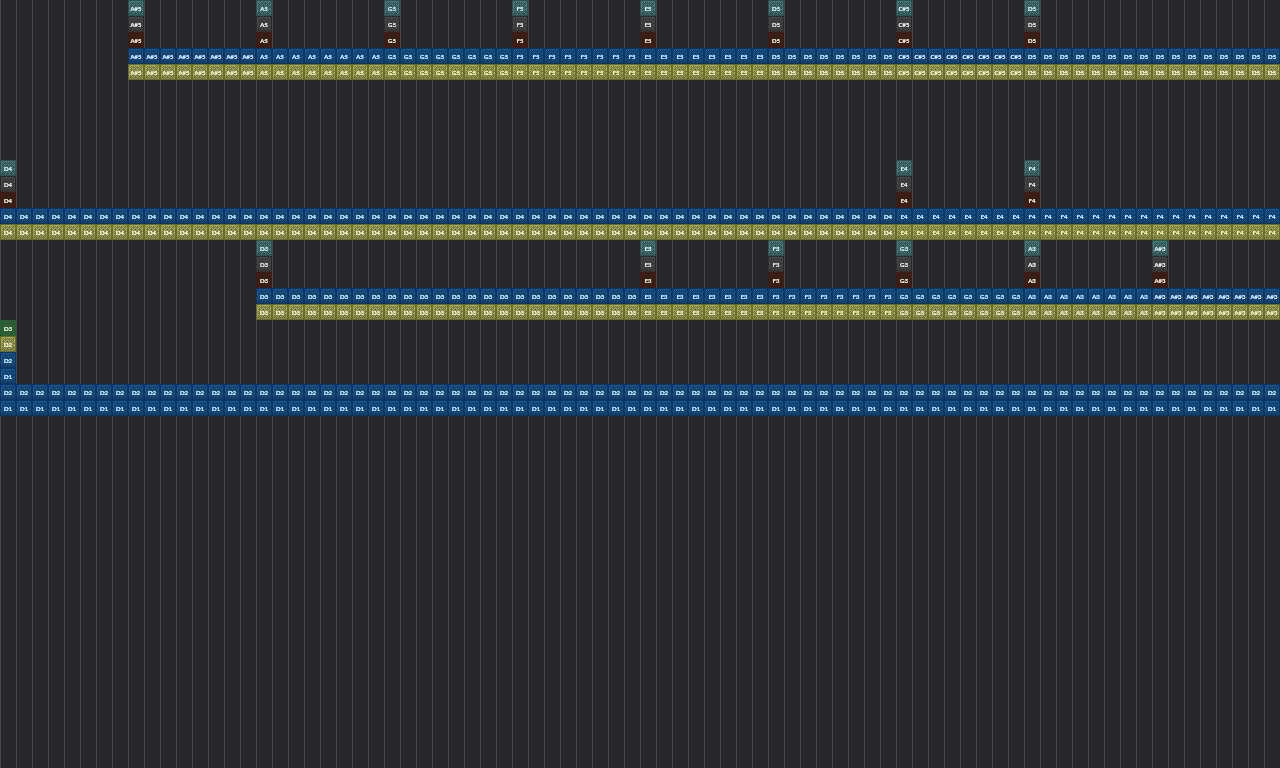Click the gray E3 note block
The image size is (1280, 768).
point(648,264)
